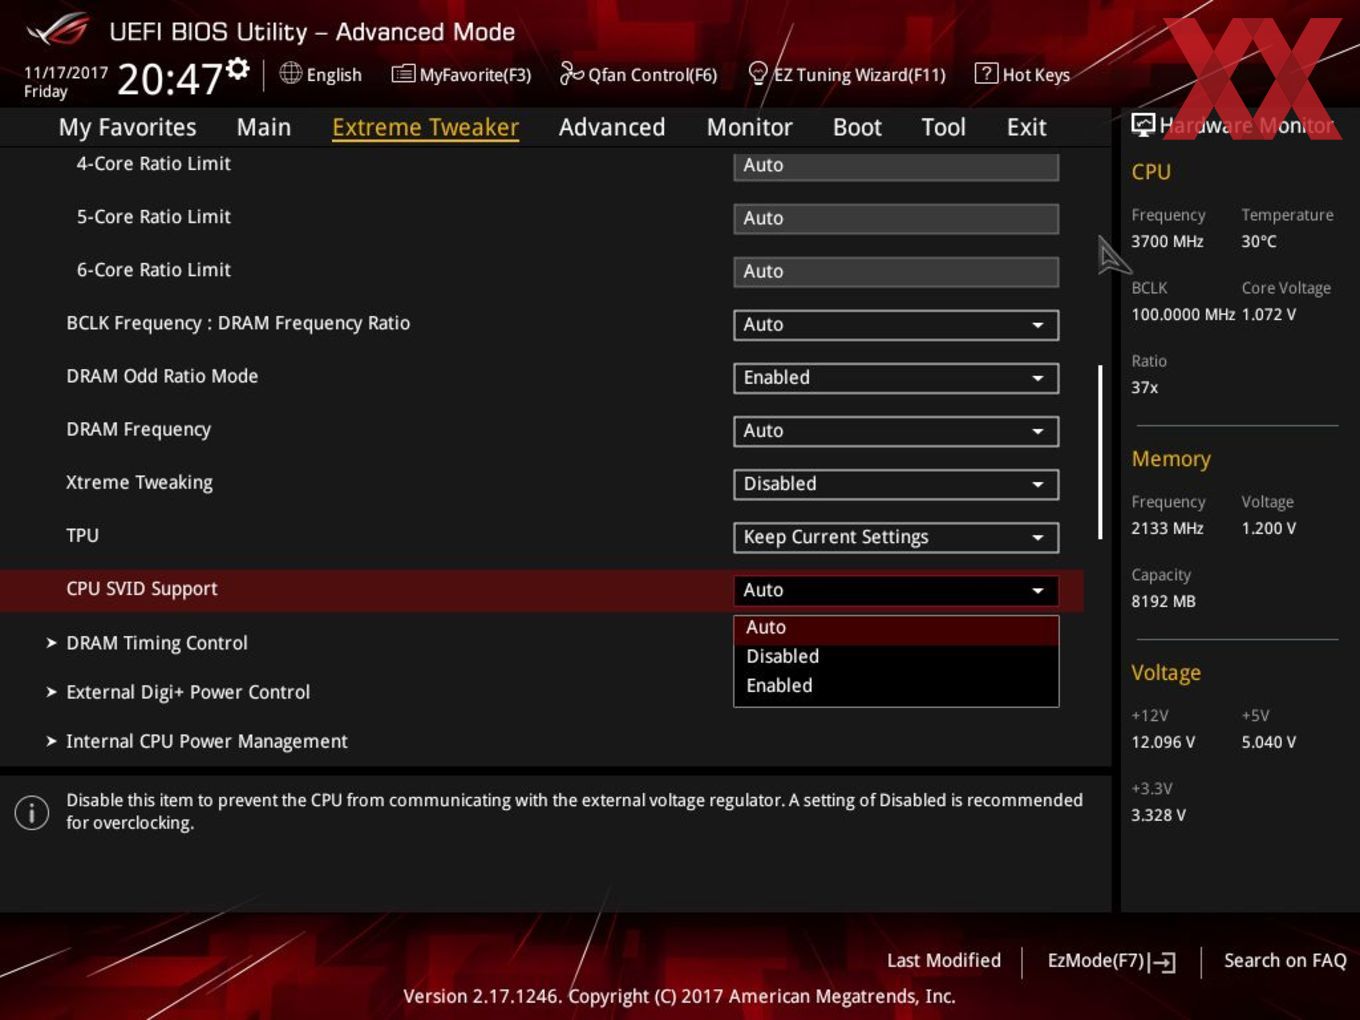Click Last Modified button
The image size is (1360, 1020).
pos(943,961)
